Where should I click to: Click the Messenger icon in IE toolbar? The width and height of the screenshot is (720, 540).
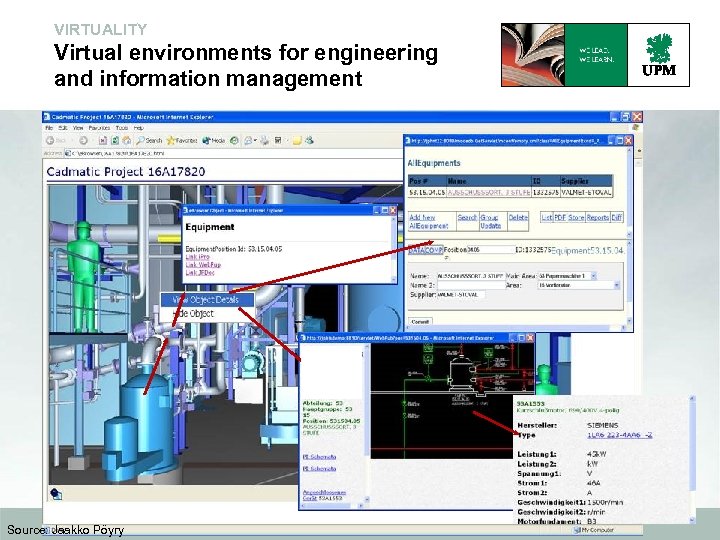pyautogui.click(x=309, y=141)
